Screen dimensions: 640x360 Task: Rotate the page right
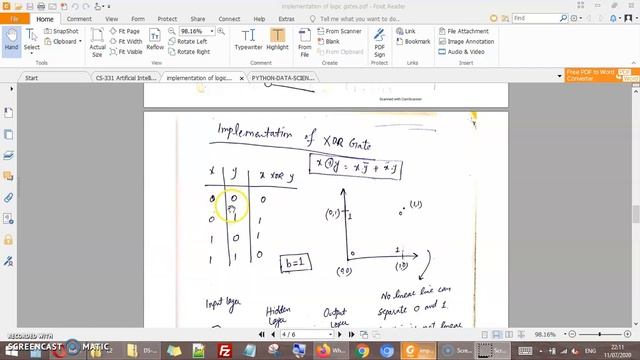(x=189, y=52)
